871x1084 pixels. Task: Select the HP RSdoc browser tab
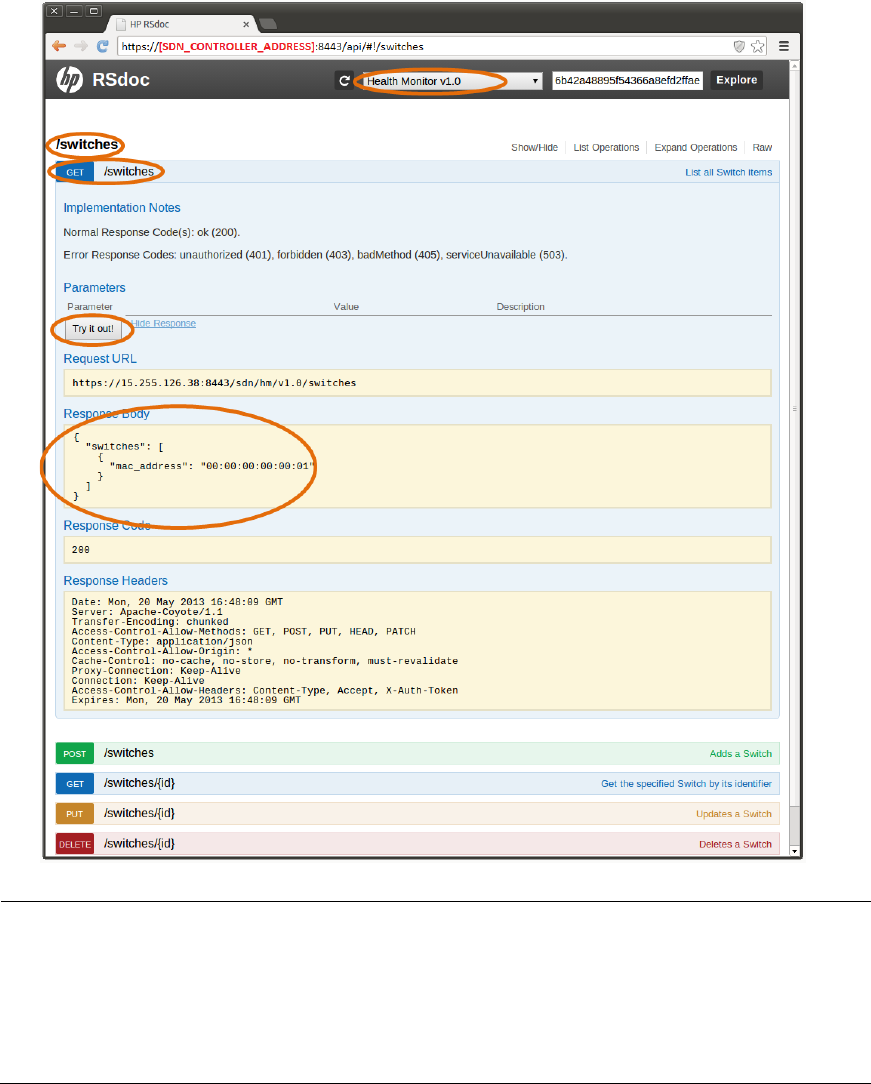point(181,24)
